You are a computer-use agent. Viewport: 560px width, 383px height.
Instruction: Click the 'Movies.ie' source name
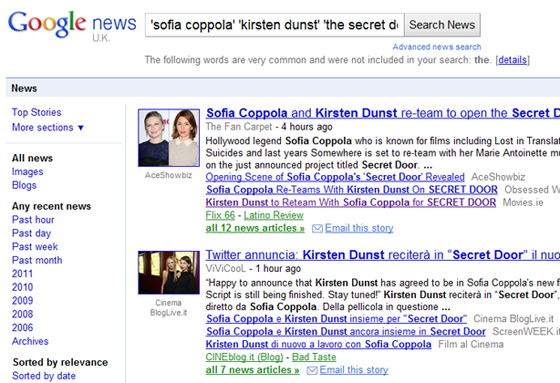523,203
